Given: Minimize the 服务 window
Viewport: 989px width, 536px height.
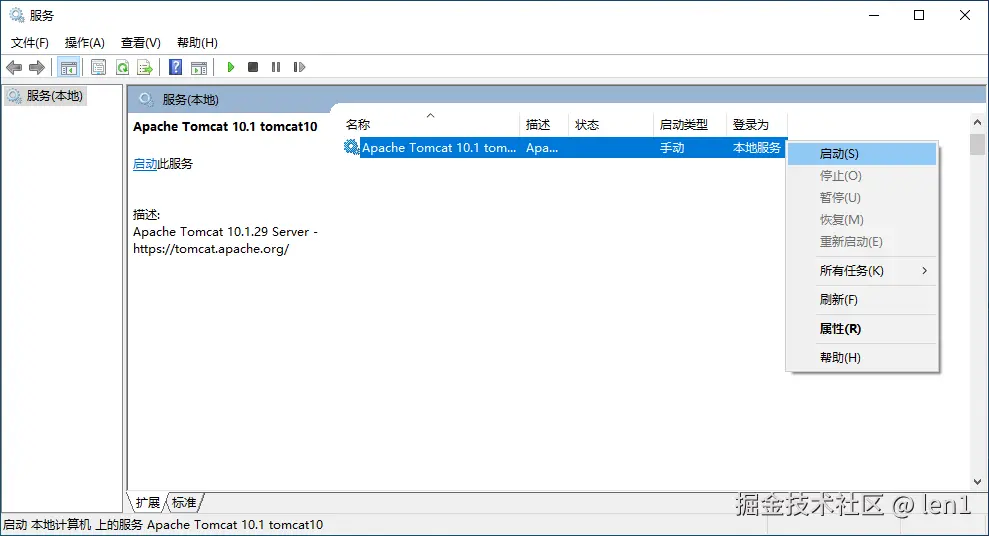Looking at the screenshot, I should [874, 15].
